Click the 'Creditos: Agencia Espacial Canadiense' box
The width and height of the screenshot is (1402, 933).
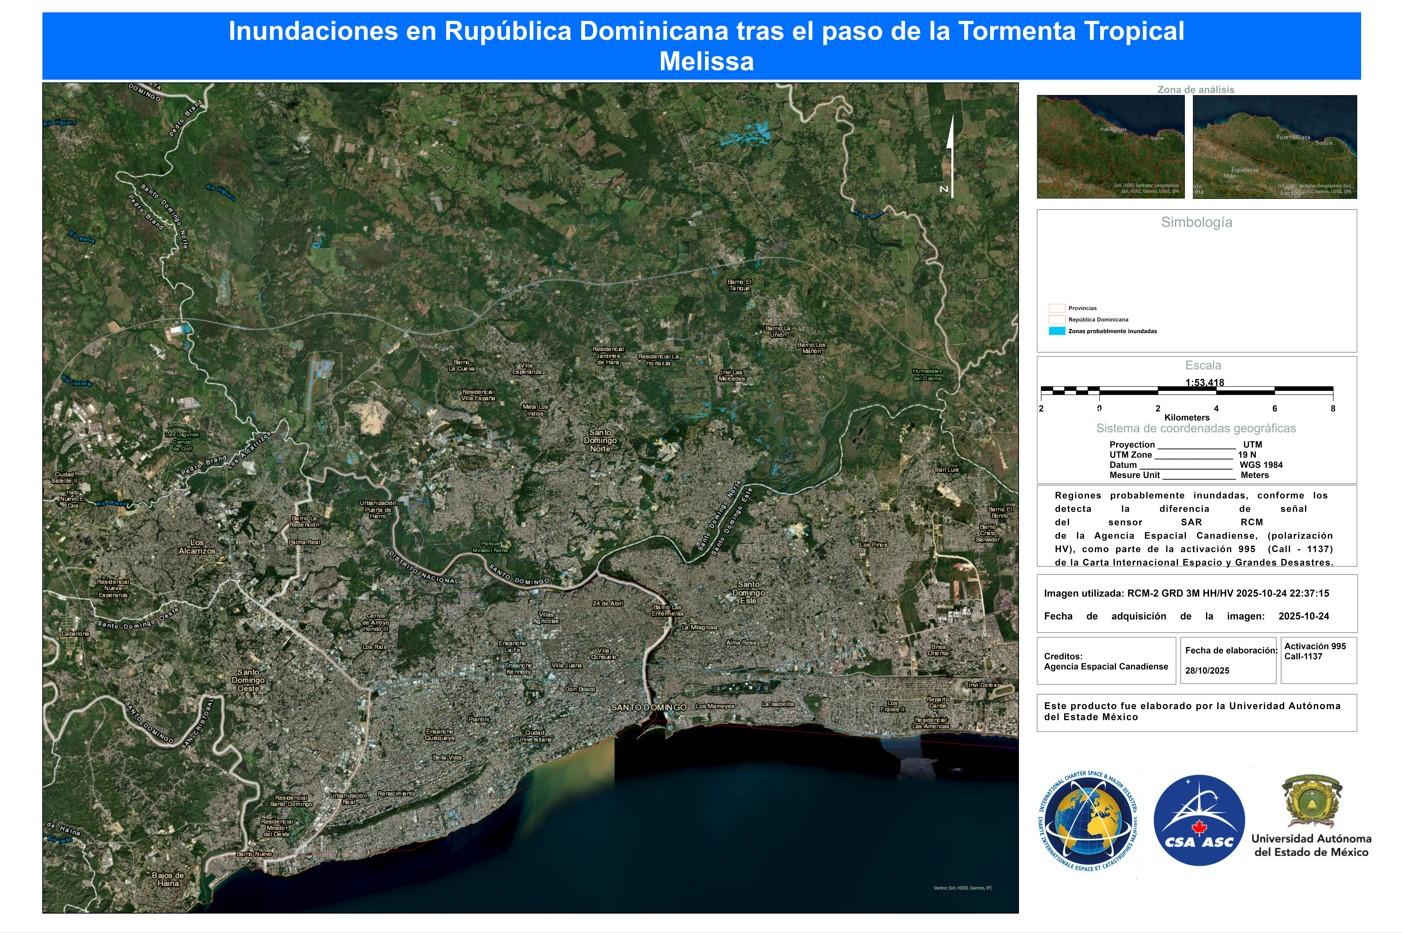[1106, 661]
